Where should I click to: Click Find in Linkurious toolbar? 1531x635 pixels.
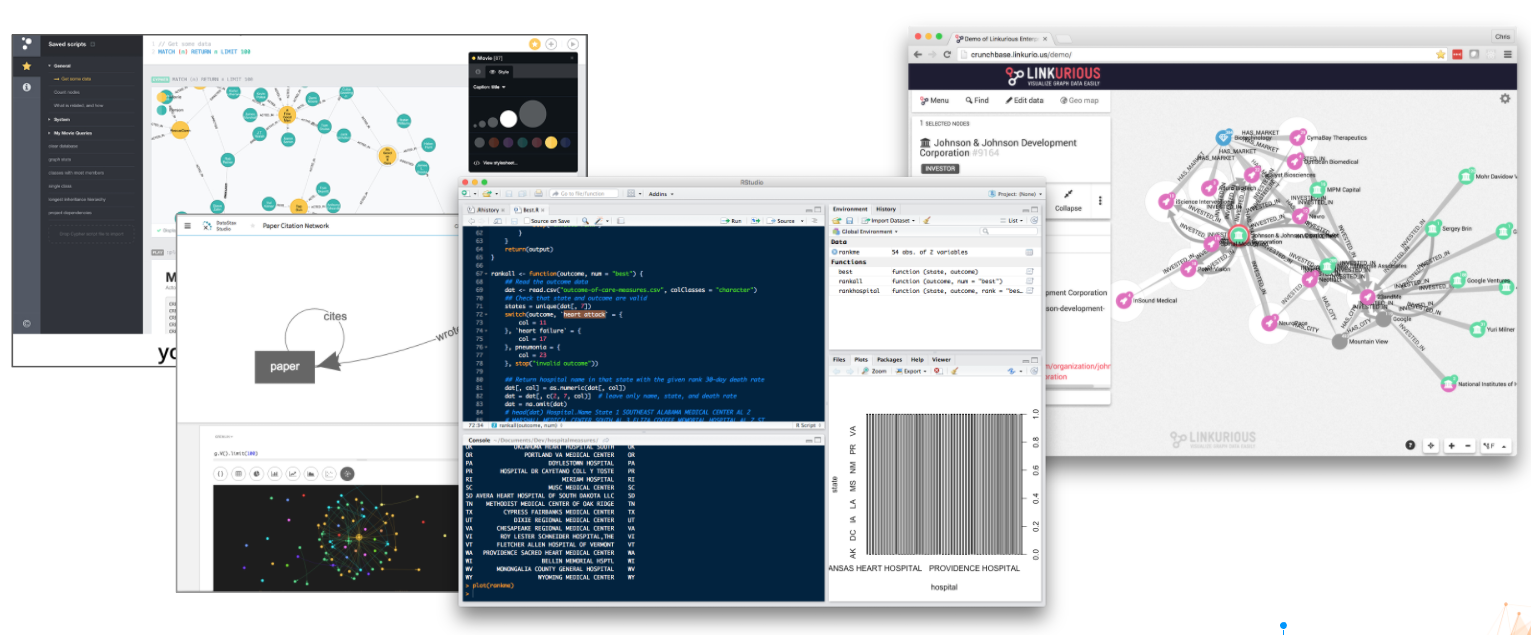click(x=977, y=100)
